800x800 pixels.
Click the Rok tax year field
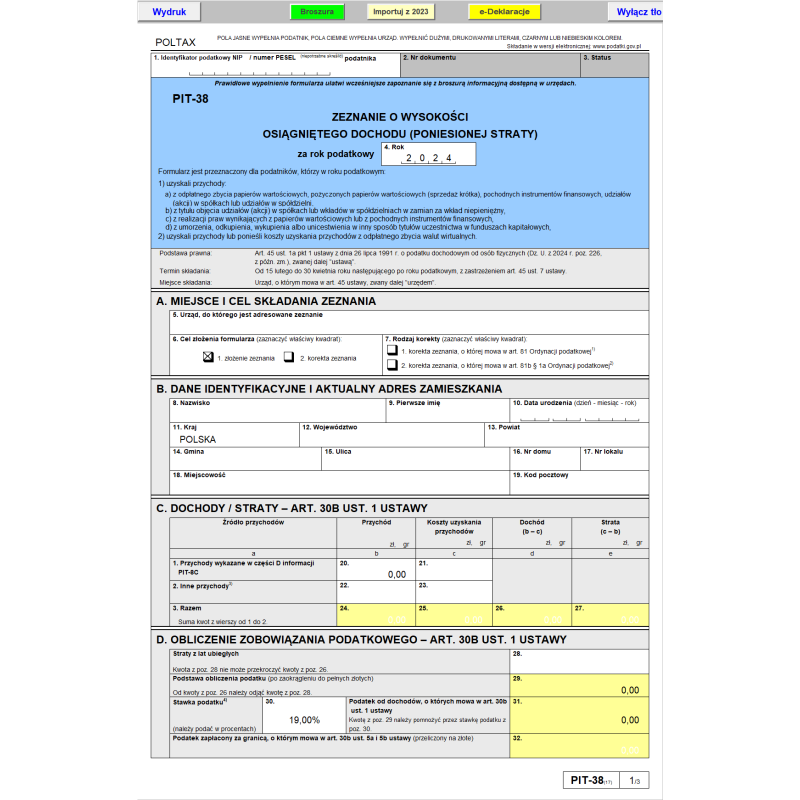428,158
